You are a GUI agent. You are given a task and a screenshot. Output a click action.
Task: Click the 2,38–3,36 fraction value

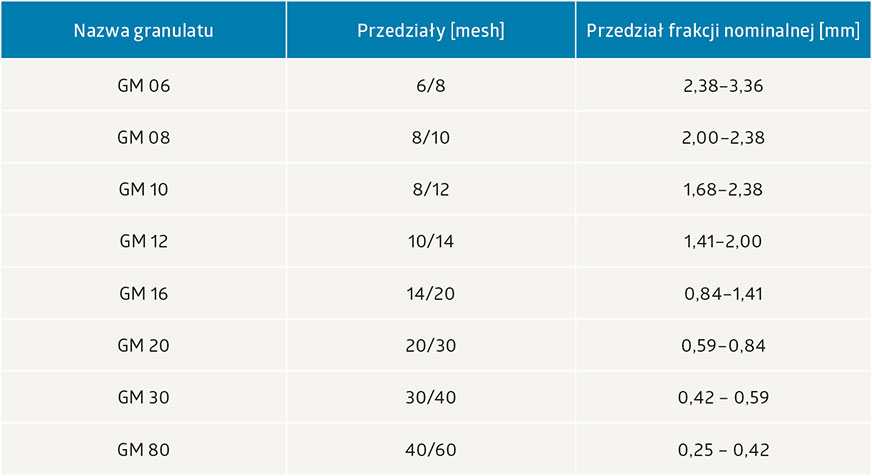[723, 86]
